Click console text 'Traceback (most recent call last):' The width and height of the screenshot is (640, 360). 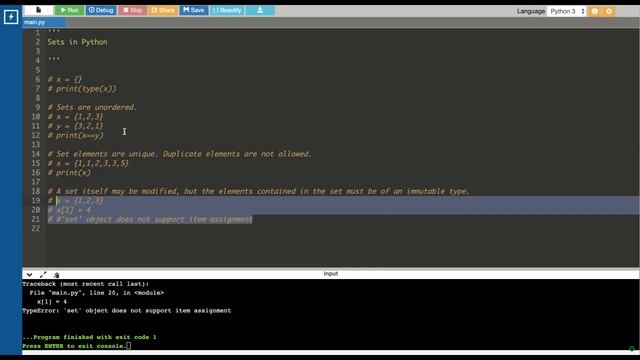click(x=86, y=284)
